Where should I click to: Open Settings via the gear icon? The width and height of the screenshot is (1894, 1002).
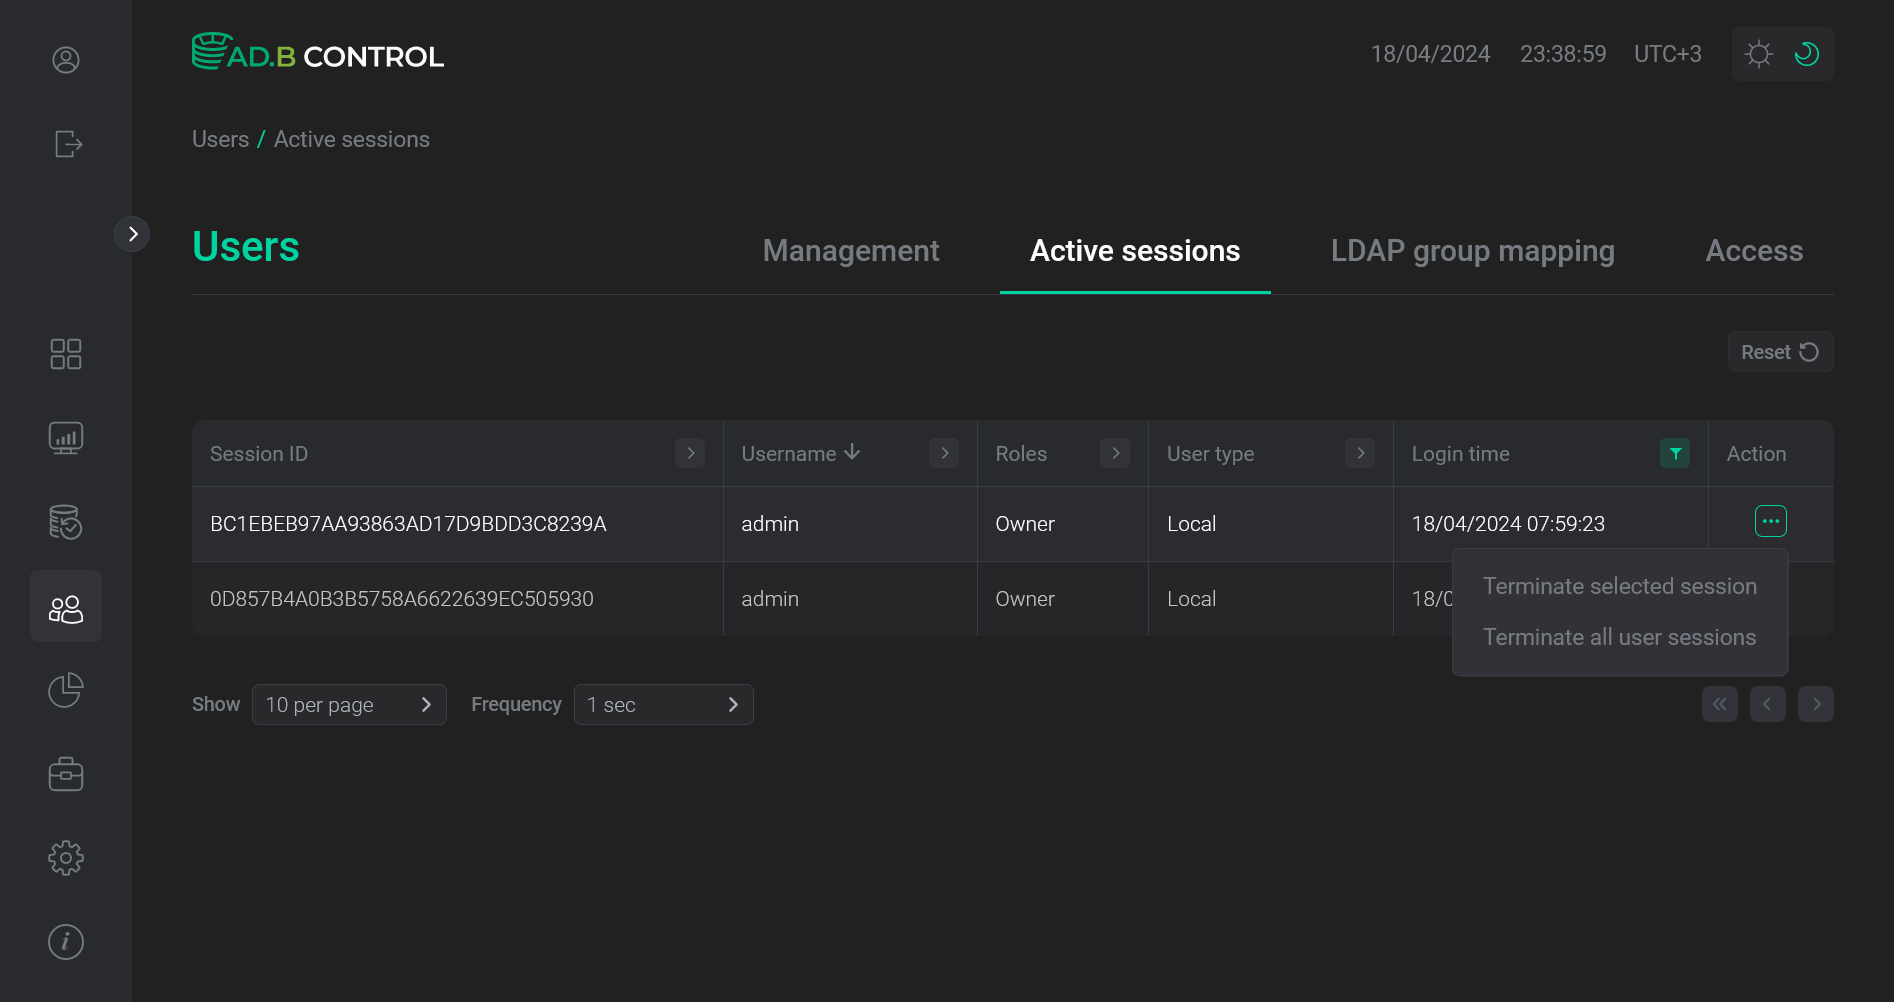(65, 857)
